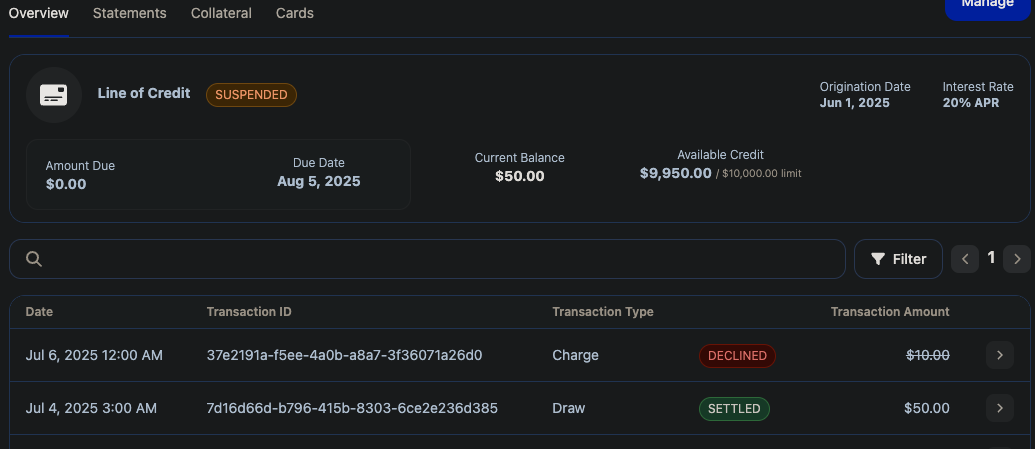Click the magnifier icon in search bar
This screenshot has width=1035, height=449.
[34, 259]
